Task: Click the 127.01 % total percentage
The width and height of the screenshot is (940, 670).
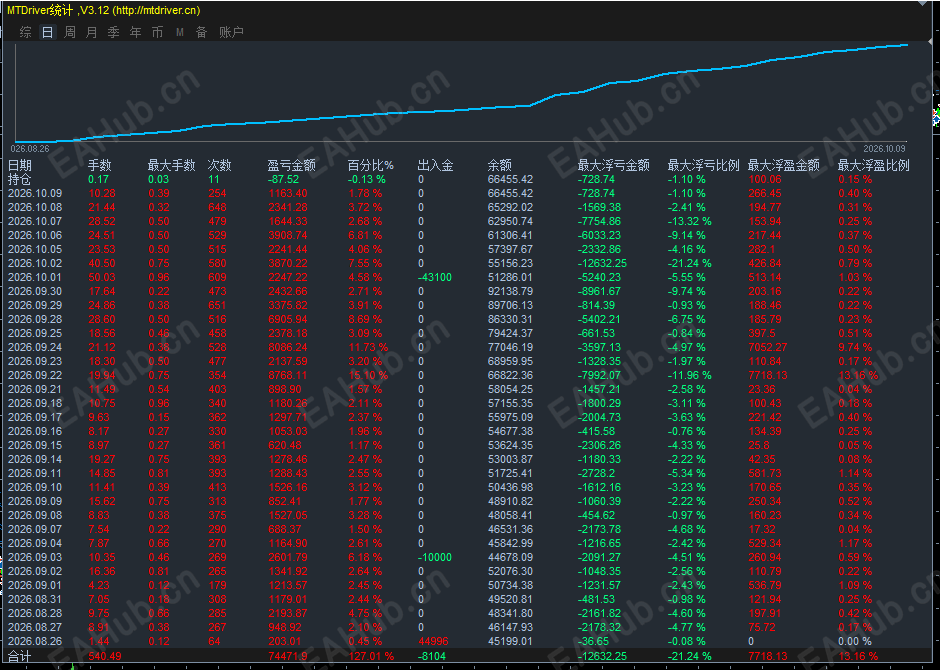Action: tap(371, 656)
